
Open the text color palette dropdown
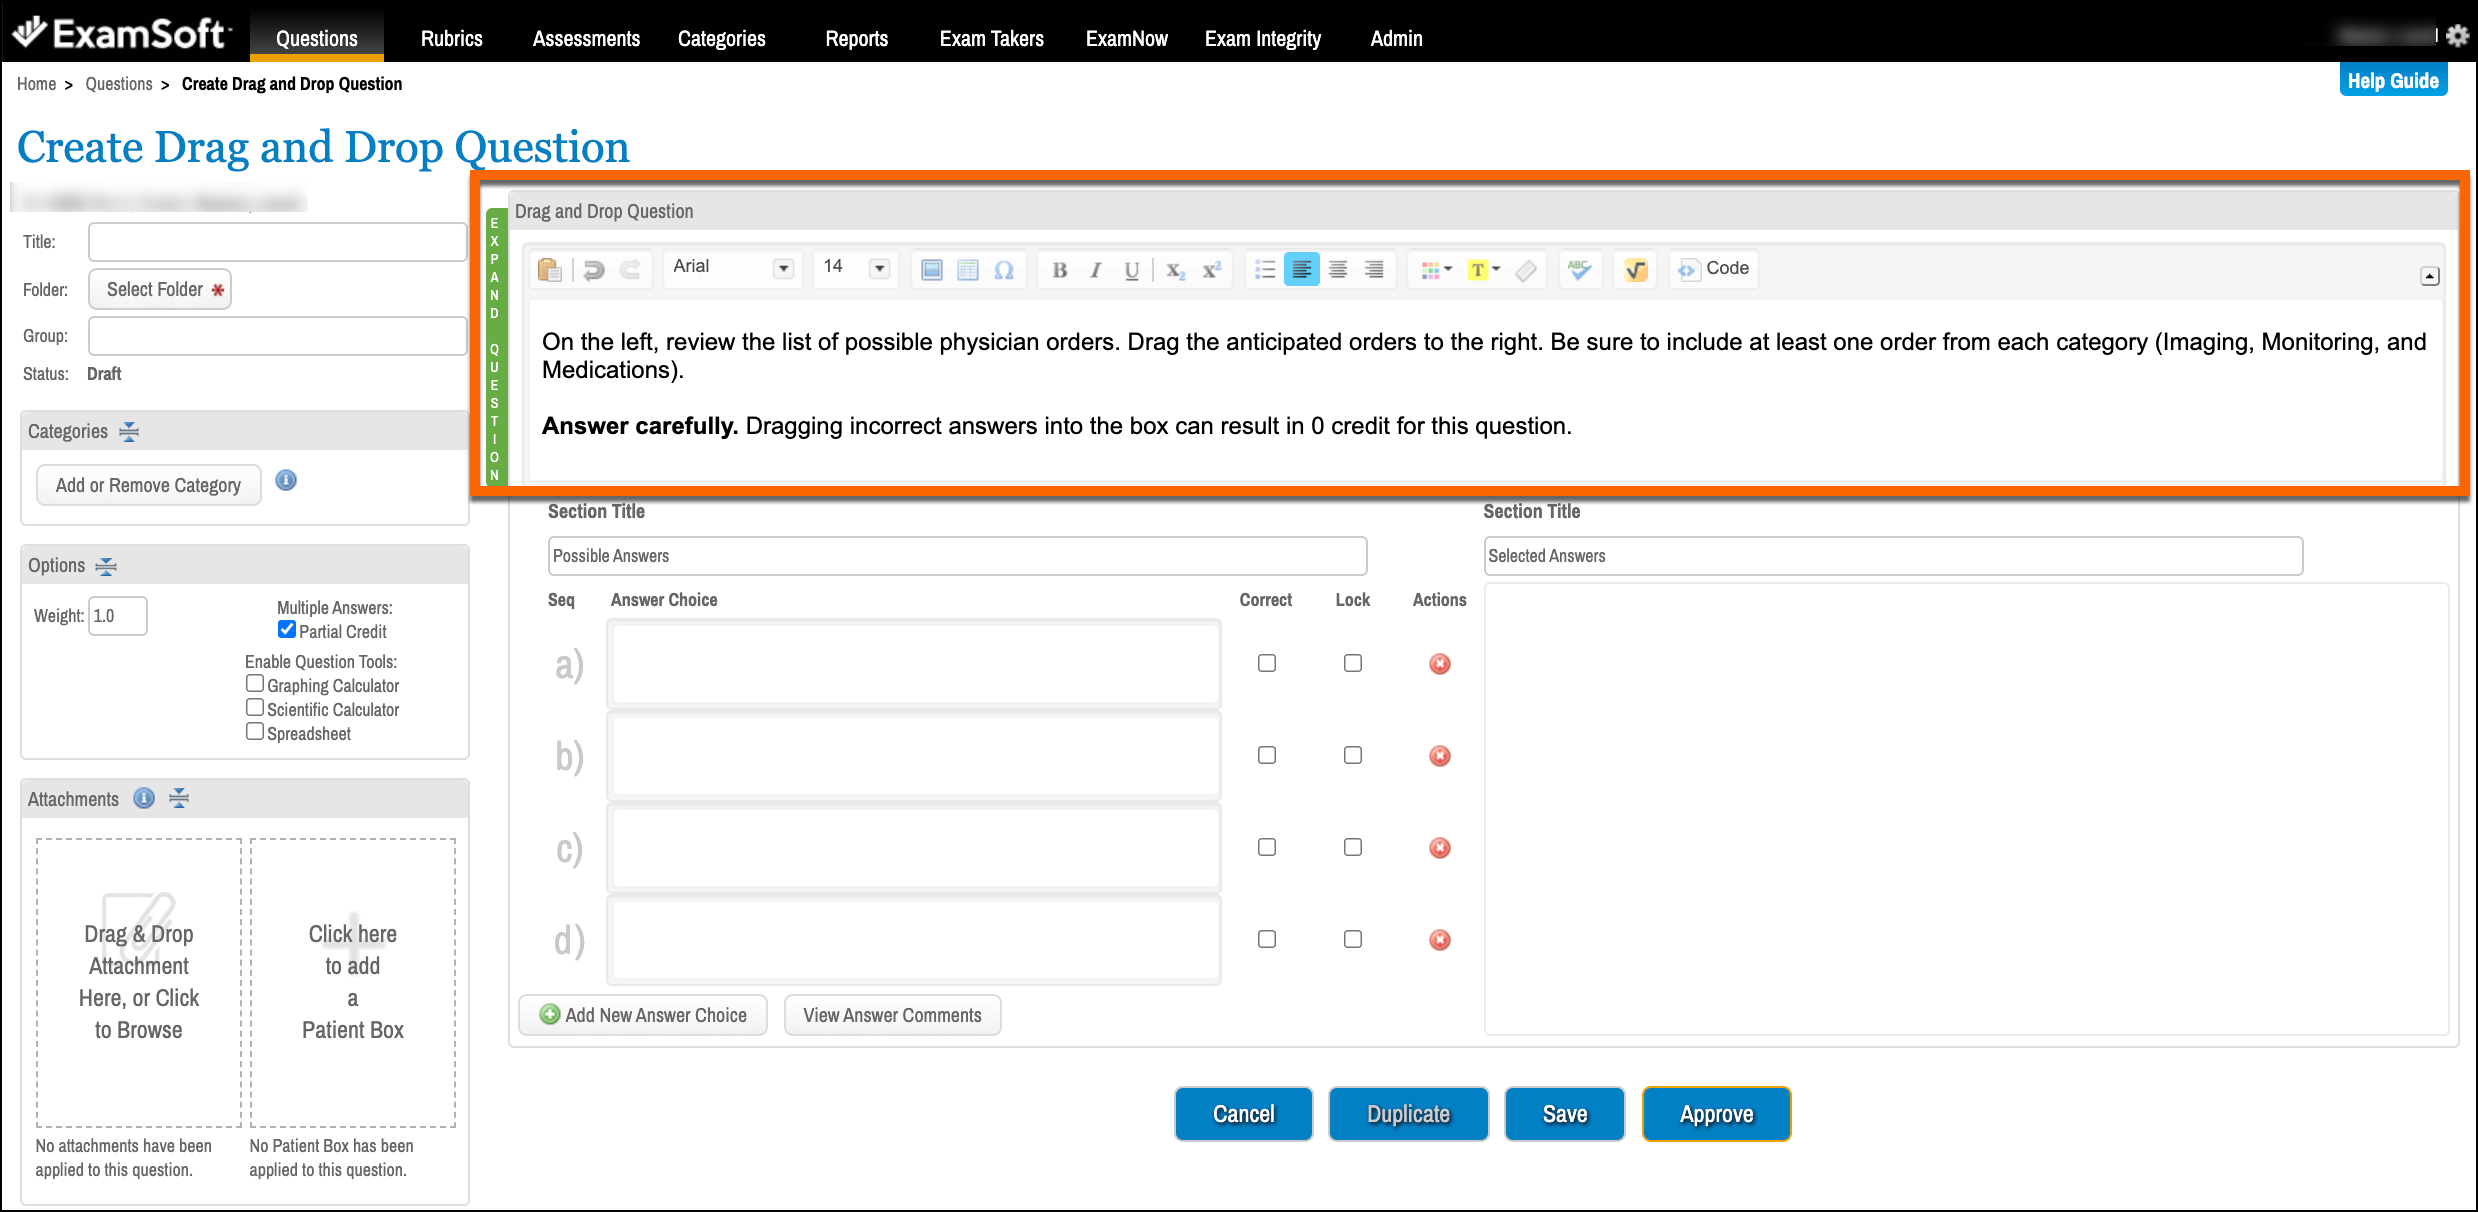click(x=1436, y=270)
